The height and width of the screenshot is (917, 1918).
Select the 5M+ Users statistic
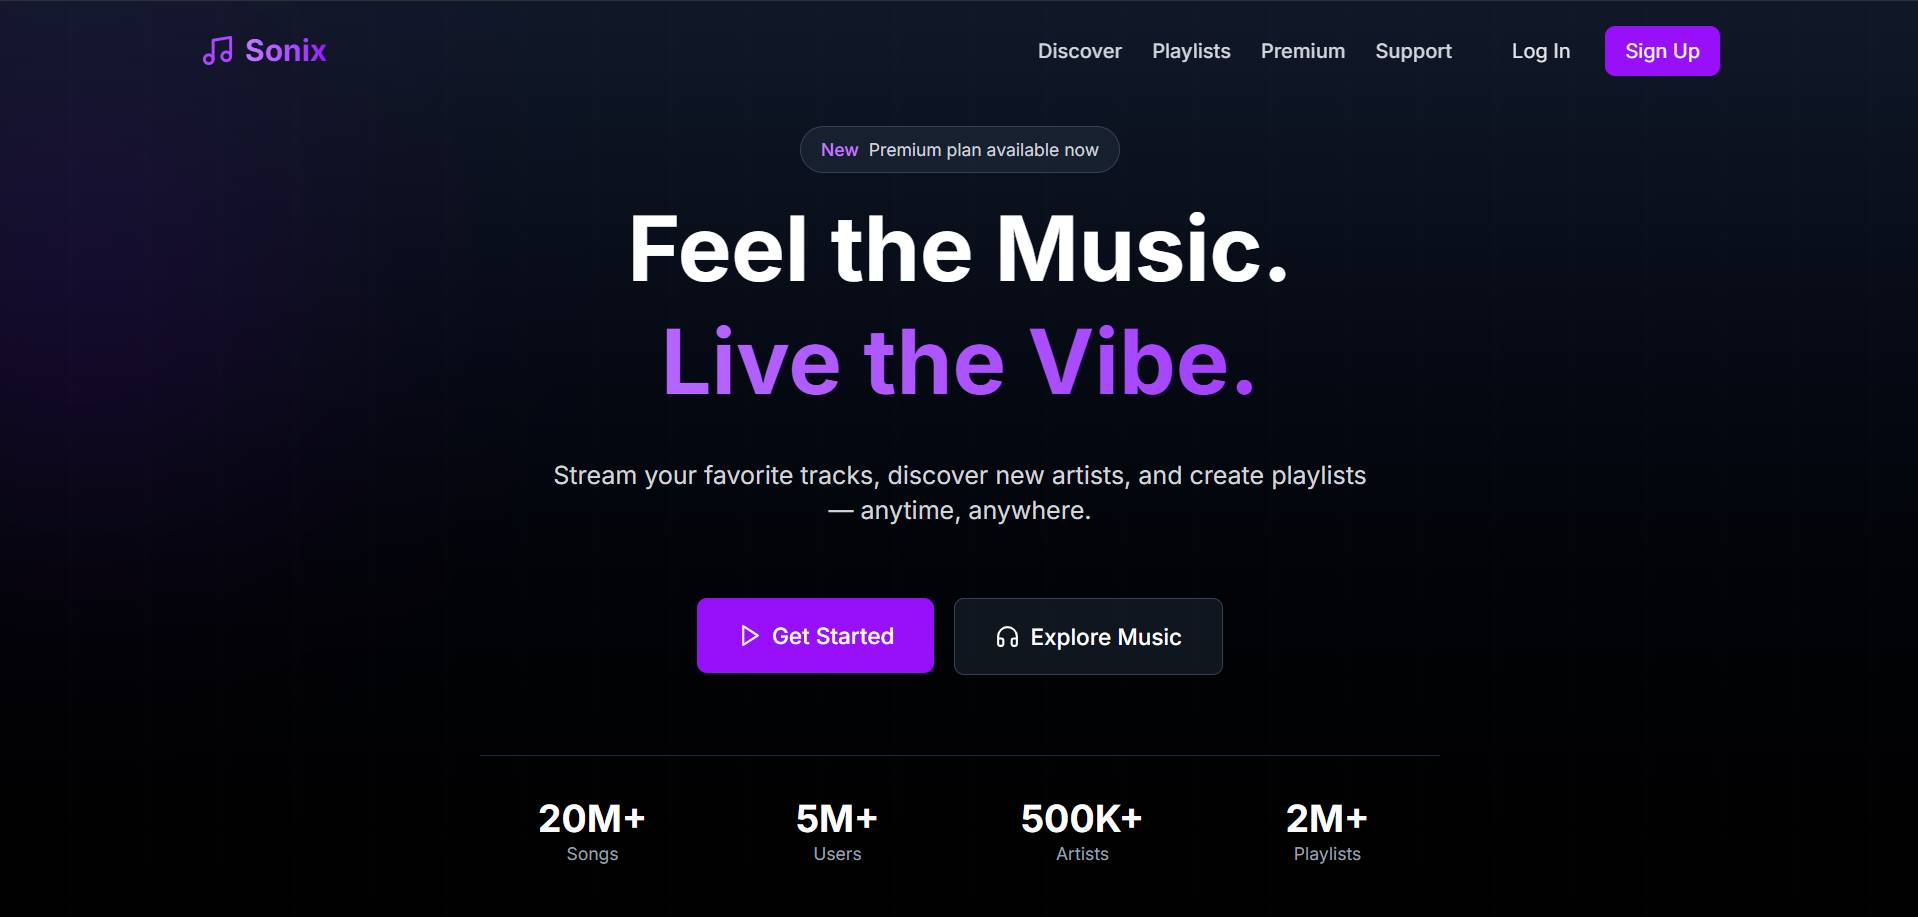[x=837, y=831]
